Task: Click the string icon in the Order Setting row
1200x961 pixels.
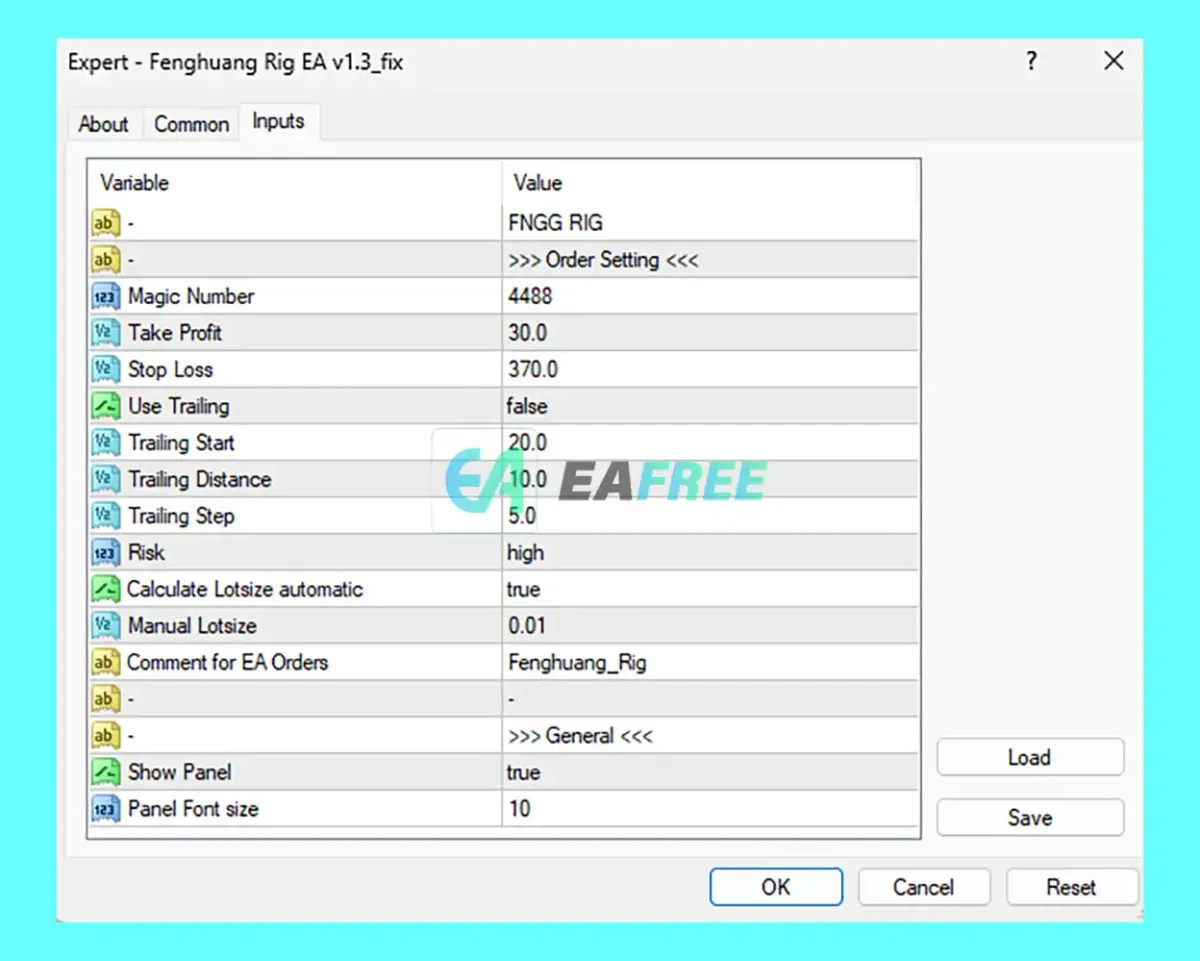Action: point(105,260)
